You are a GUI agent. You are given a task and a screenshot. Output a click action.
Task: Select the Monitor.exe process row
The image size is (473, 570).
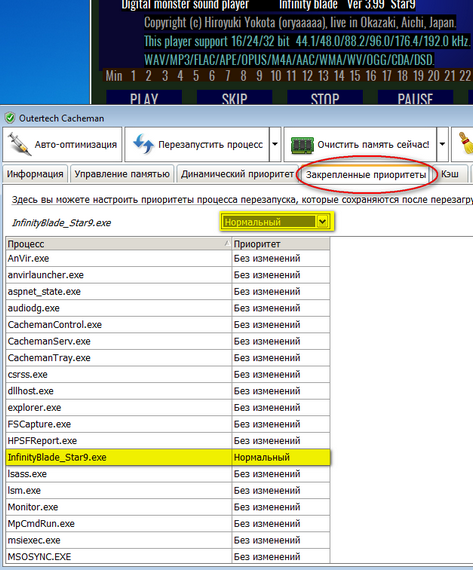(x=168, y=507)
